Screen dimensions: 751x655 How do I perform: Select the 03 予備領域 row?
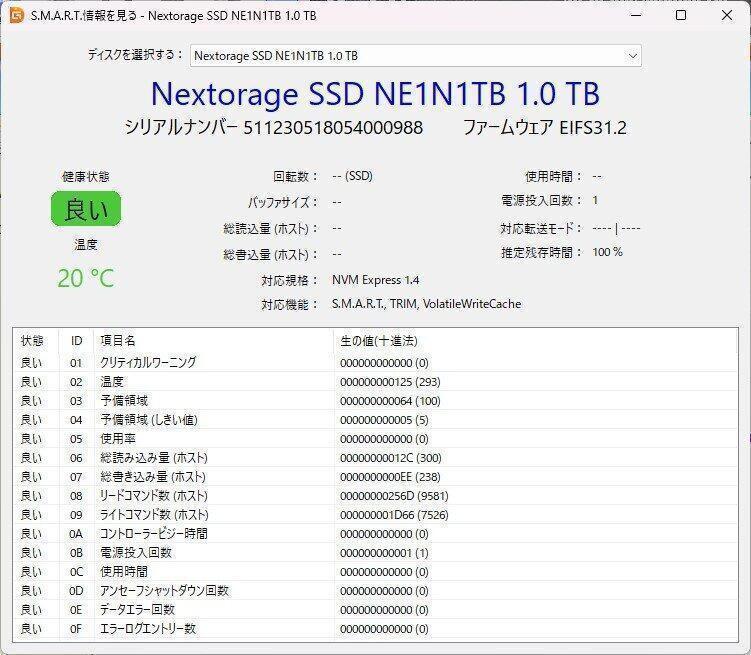point(376,401)
